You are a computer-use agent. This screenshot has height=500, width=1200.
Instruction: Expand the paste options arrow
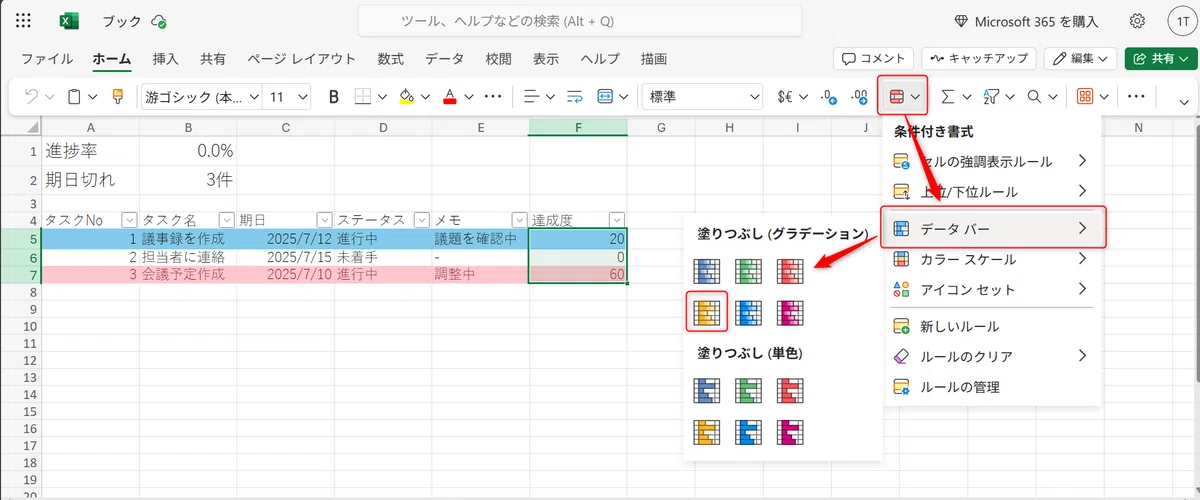pos(93,97)
